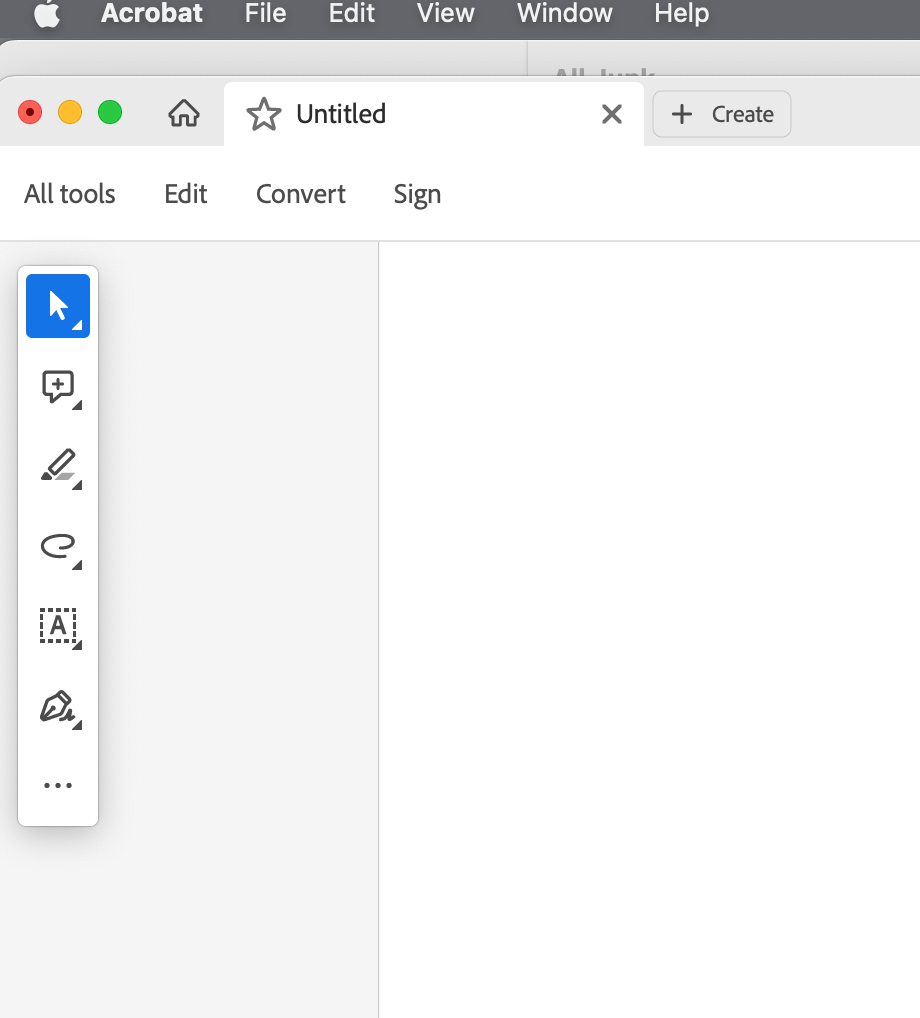This screenshot has width=920, height=1018.
Task: Choose the Fill & Sign pen tool
Action: 57,705
